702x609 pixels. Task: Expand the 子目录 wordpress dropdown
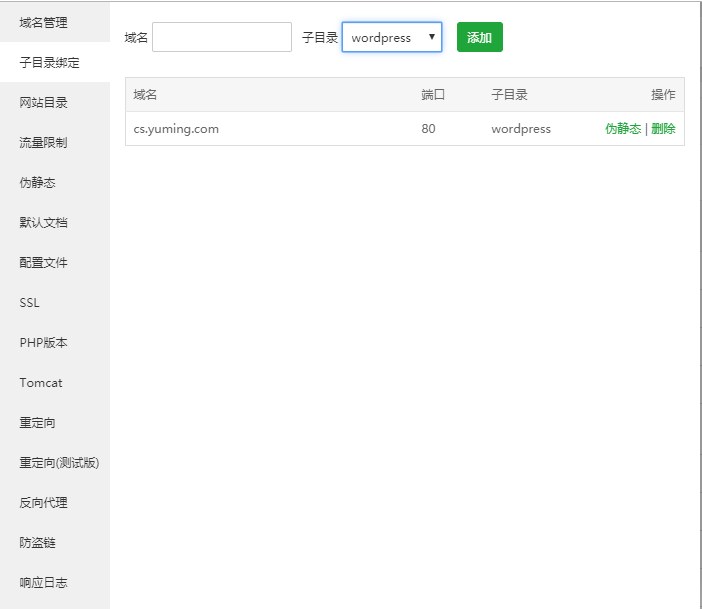pos(392,37)
